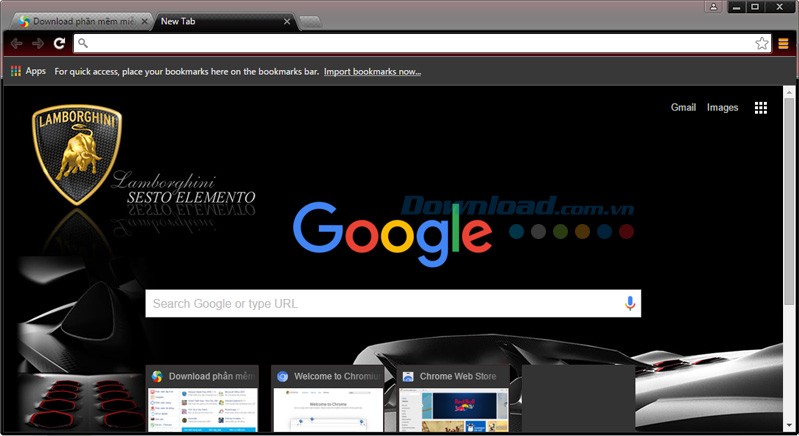Screen dimensions: 799x436
Task: Select the New Tab tab
Action: point(215,21)
